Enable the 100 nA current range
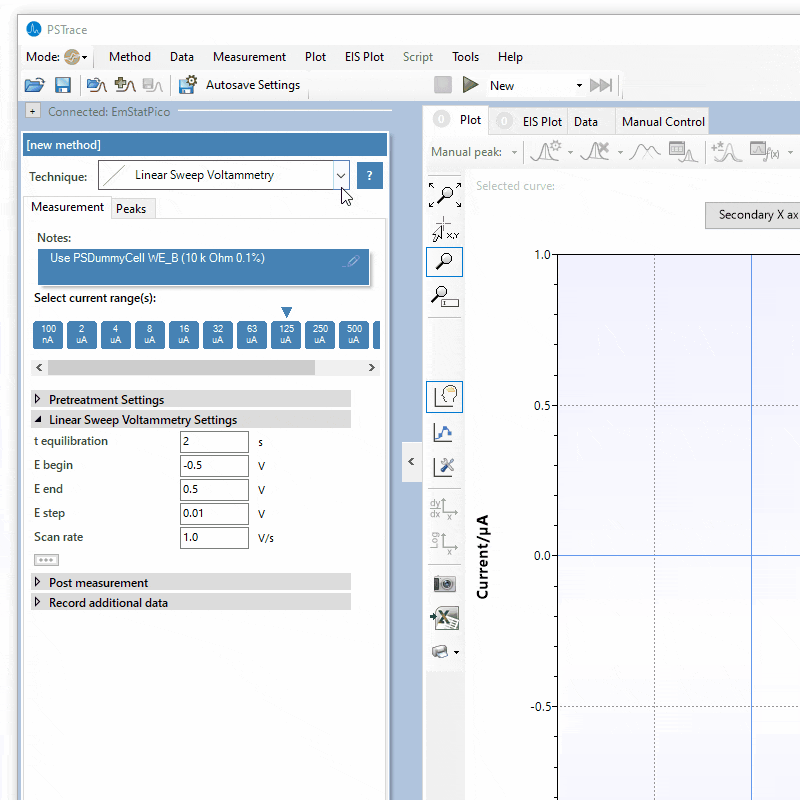 pos(47,334)
